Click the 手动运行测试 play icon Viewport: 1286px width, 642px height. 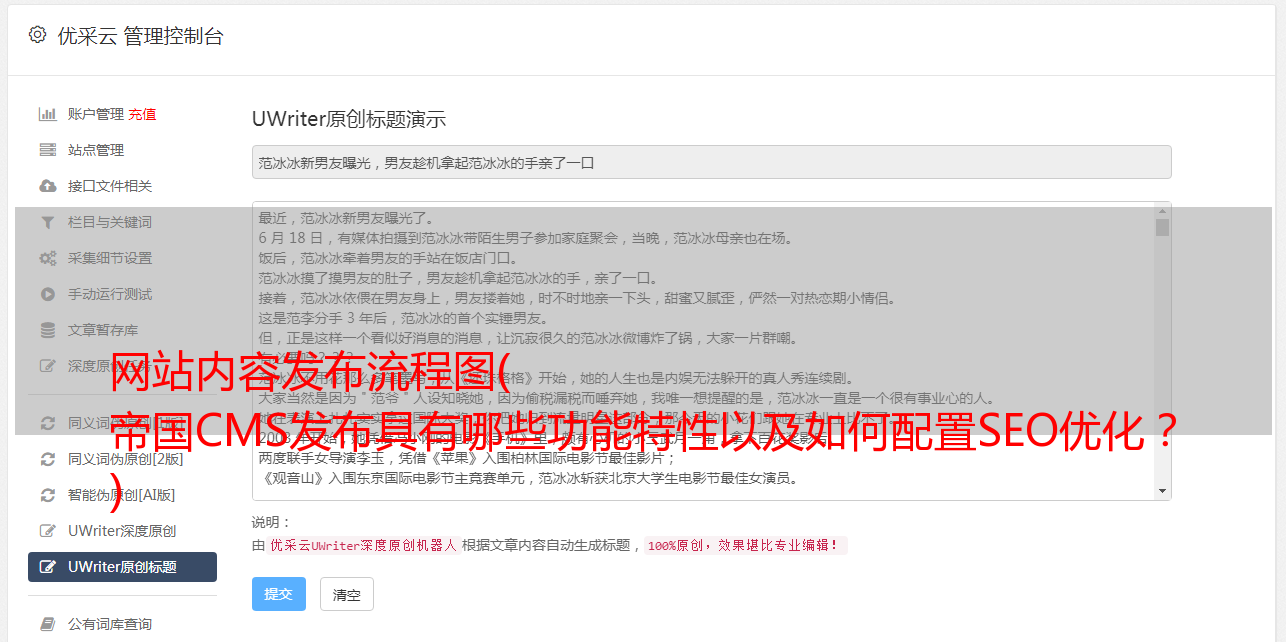(47, 294)
